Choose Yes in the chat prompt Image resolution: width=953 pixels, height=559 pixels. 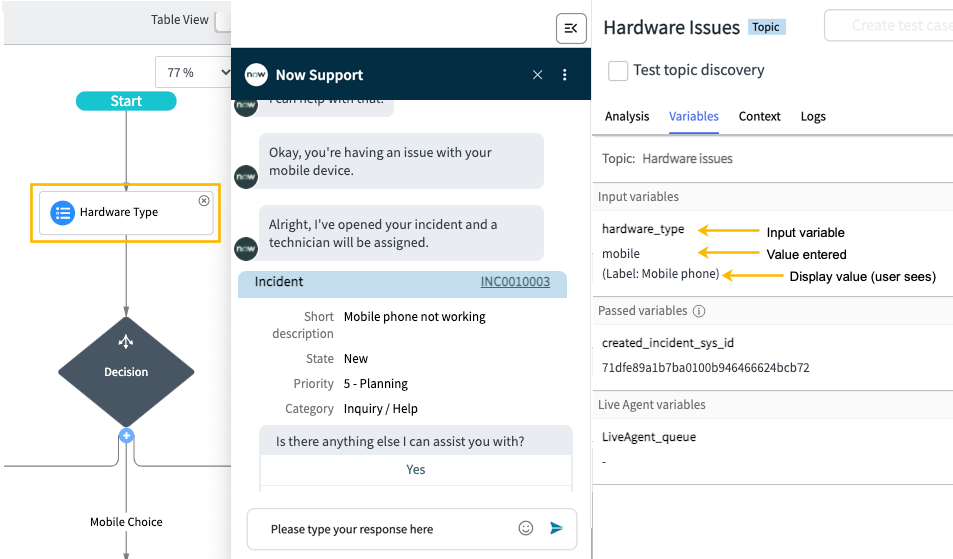(x=416, y=470)
